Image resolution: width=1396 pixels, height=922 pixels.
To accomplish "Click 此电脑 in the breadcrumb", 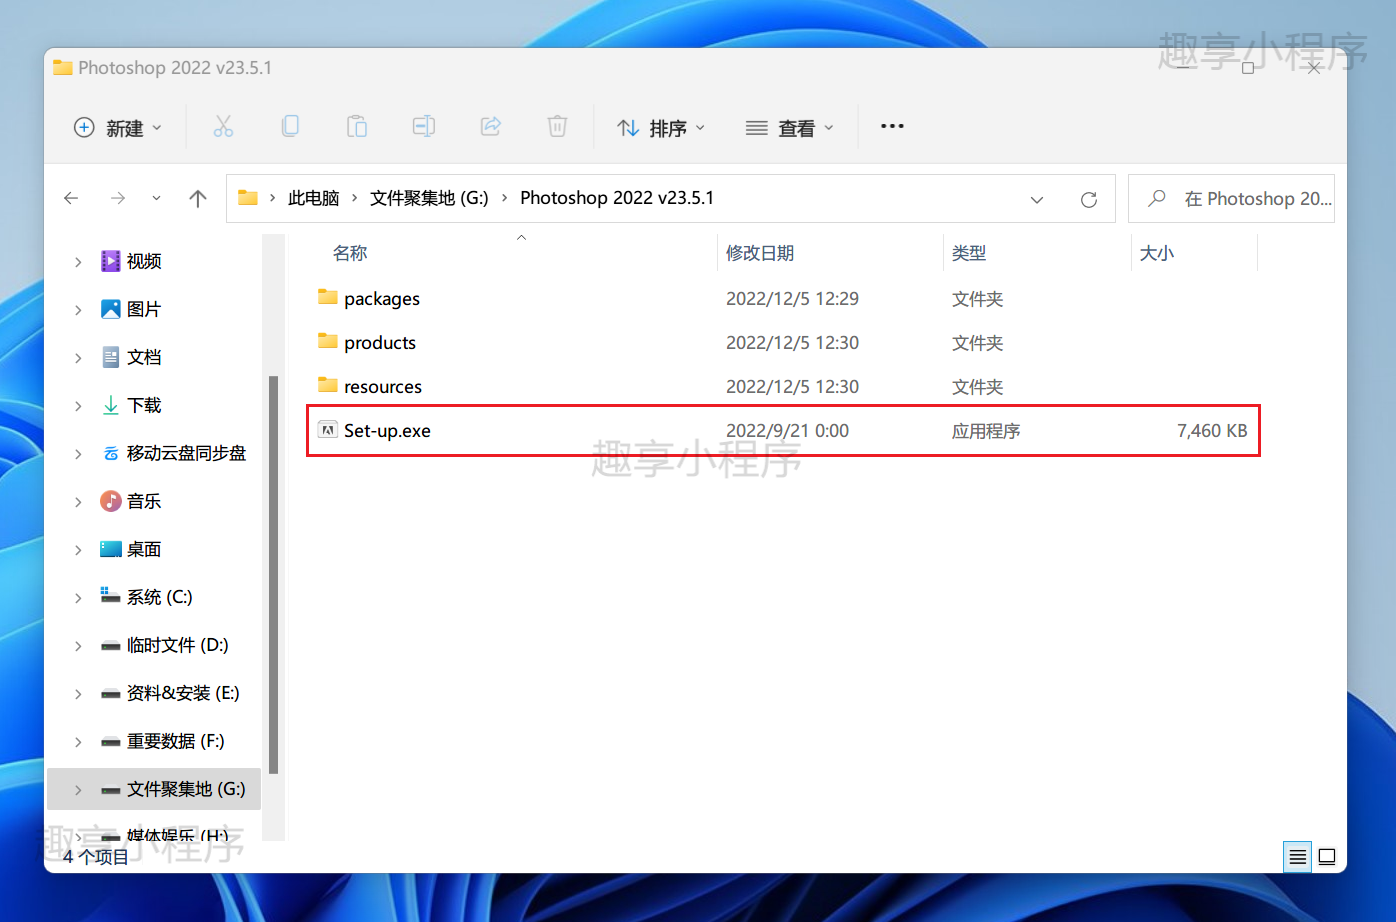I will 314,198.
